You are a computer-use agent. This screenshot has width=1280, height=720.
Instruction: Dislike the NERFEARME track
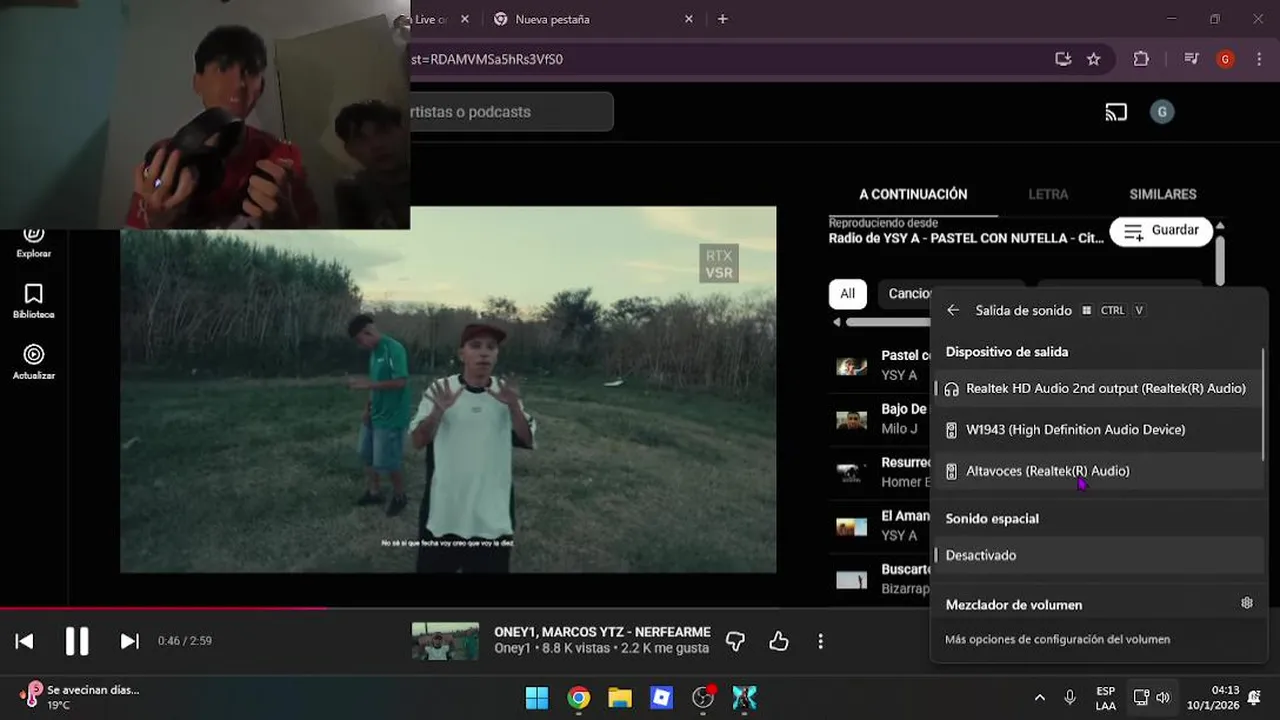click(x=735, y=641)
